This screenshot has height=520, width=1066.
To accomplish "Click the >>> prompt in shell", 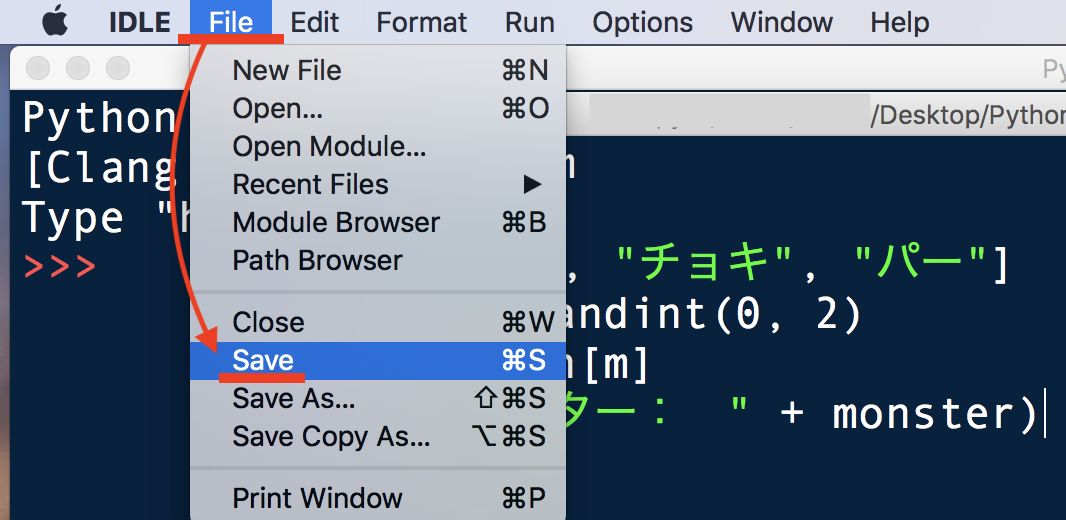I will click(x=60, y=268).
